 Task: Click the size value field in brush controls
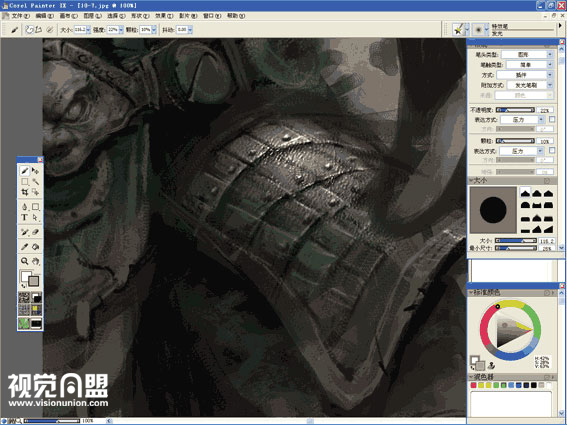546,241
